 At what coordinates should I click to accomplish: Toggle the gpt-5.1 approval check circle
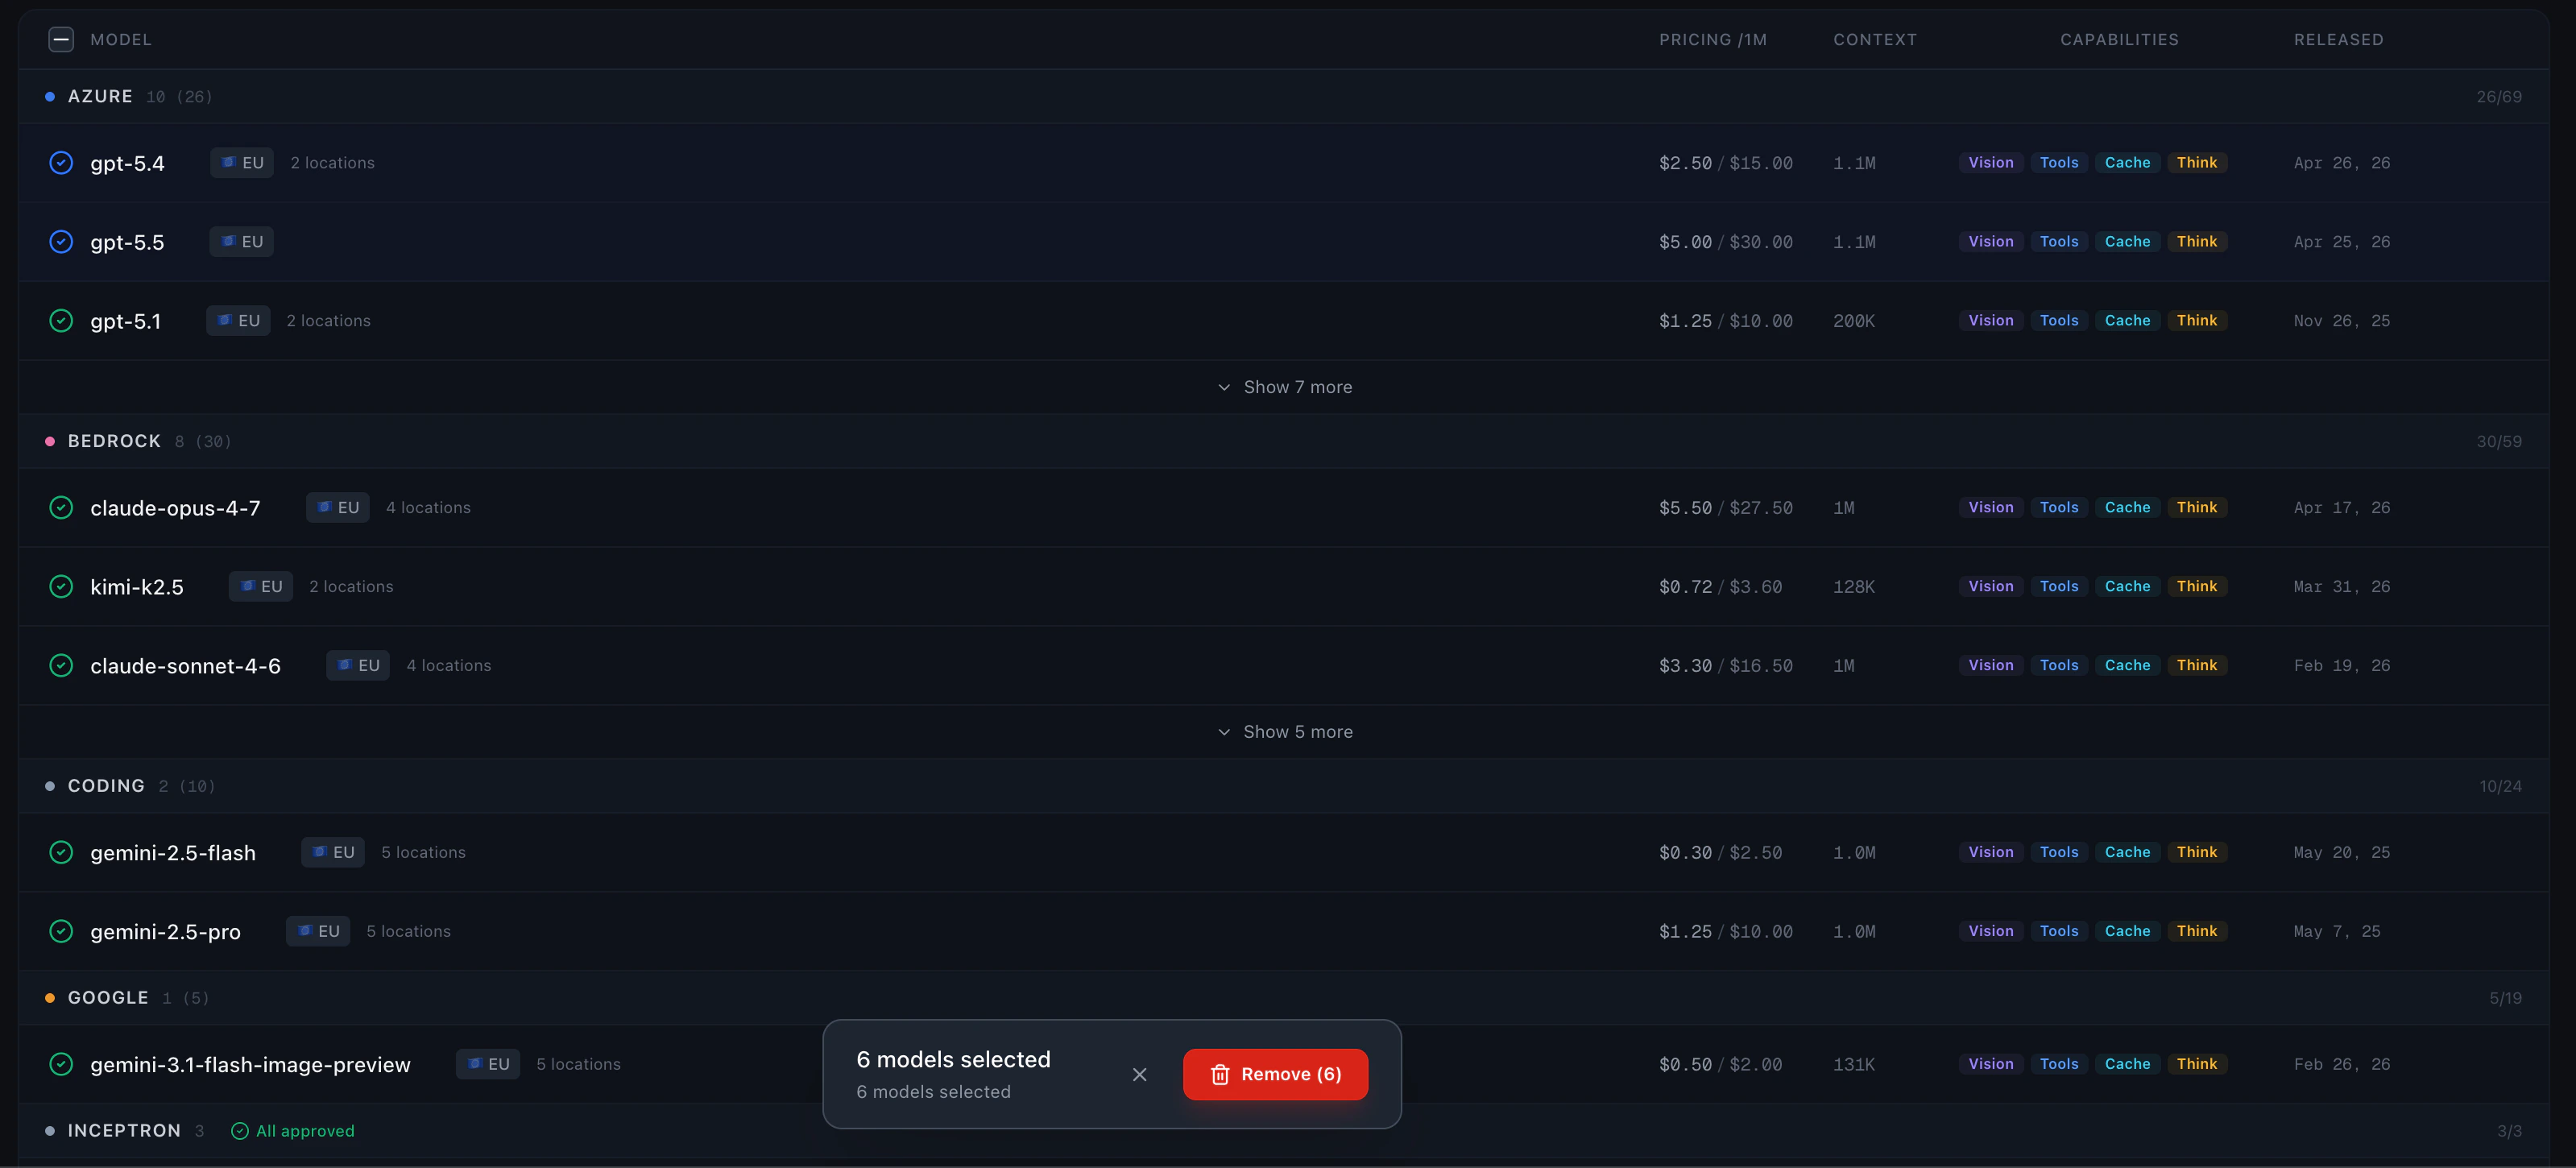click(x=61, y=321)
